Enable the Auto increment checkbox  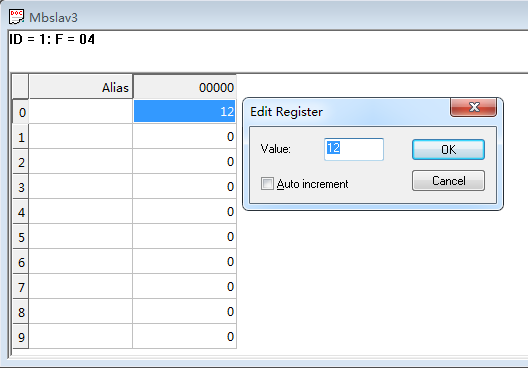[267, 184]
